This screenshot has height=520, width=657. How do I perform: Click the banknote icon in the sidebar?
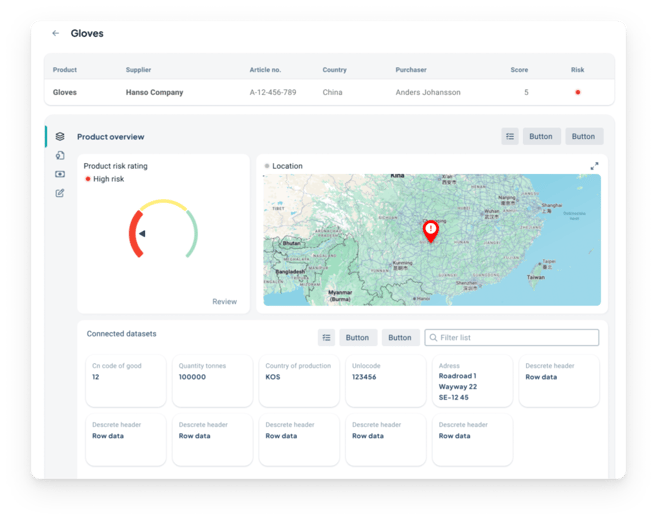[60, 174]
